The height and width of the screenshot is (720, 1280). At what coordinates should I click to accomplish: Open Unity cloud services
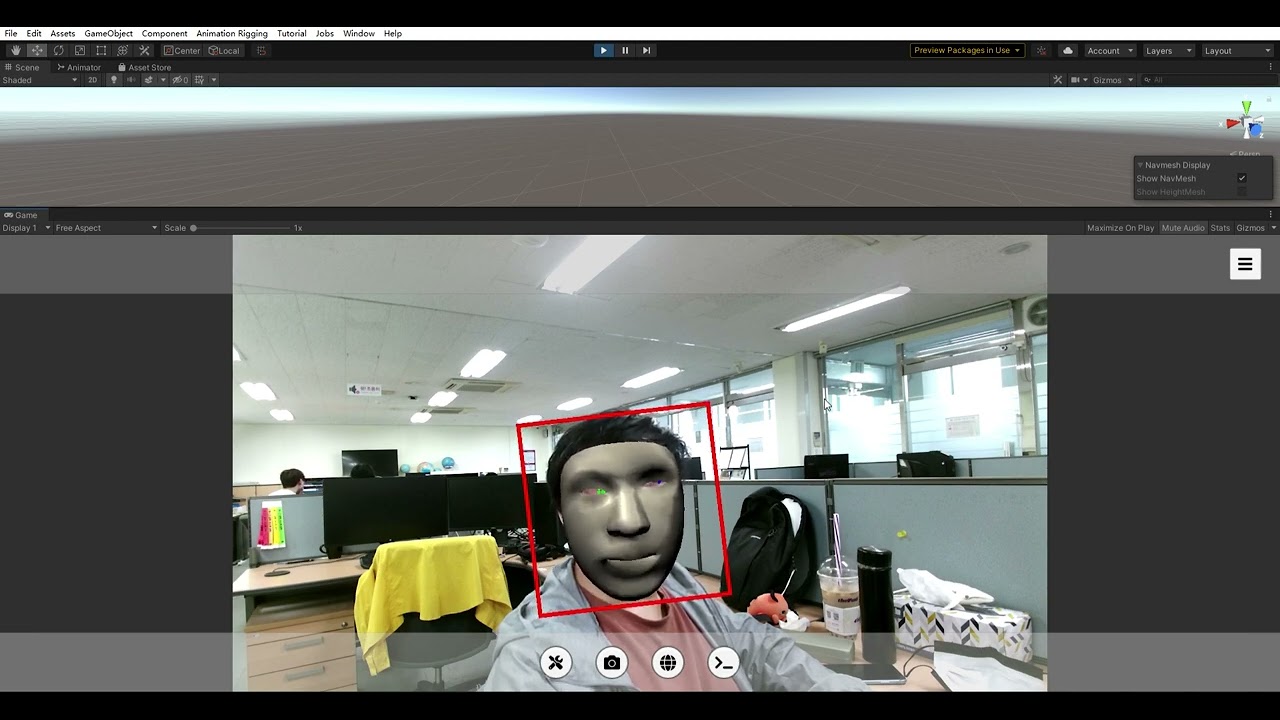pos(1067,50)
